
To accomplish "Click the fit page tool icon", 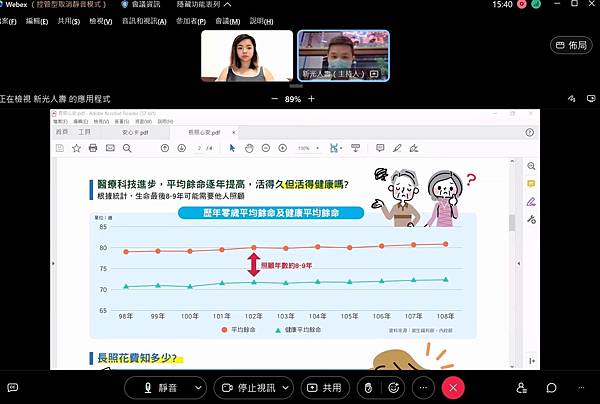I will point(334,148).
